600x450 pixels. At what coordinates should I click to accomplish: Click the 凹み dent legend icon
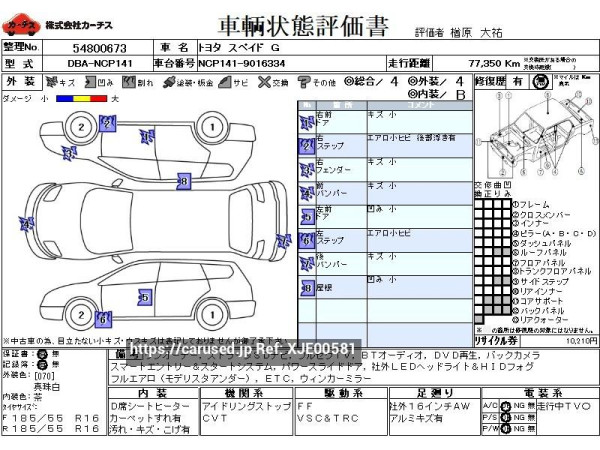[92, 81]
